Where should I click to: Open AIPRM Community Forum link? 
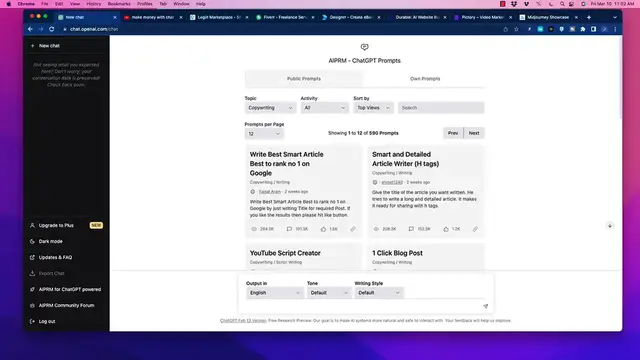point(66,305)
